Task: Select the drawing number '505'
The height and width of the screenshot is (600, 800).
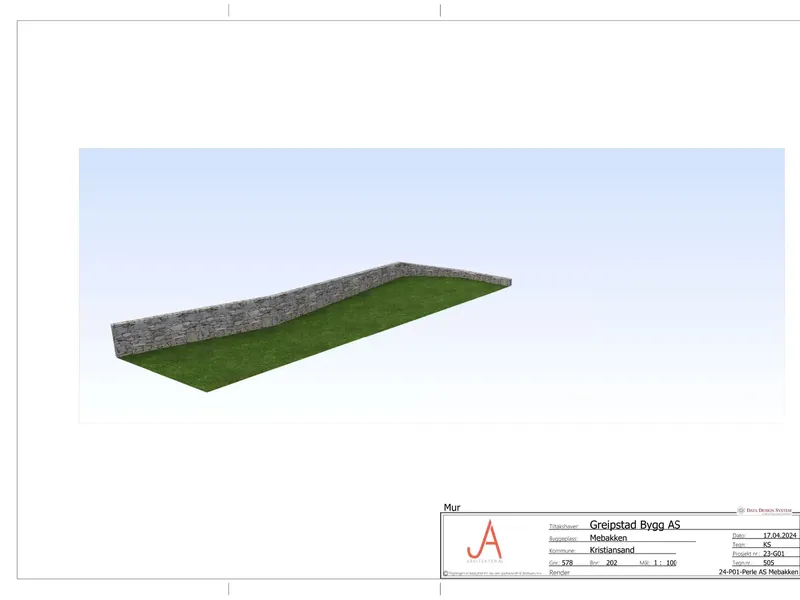Action: 769,563
